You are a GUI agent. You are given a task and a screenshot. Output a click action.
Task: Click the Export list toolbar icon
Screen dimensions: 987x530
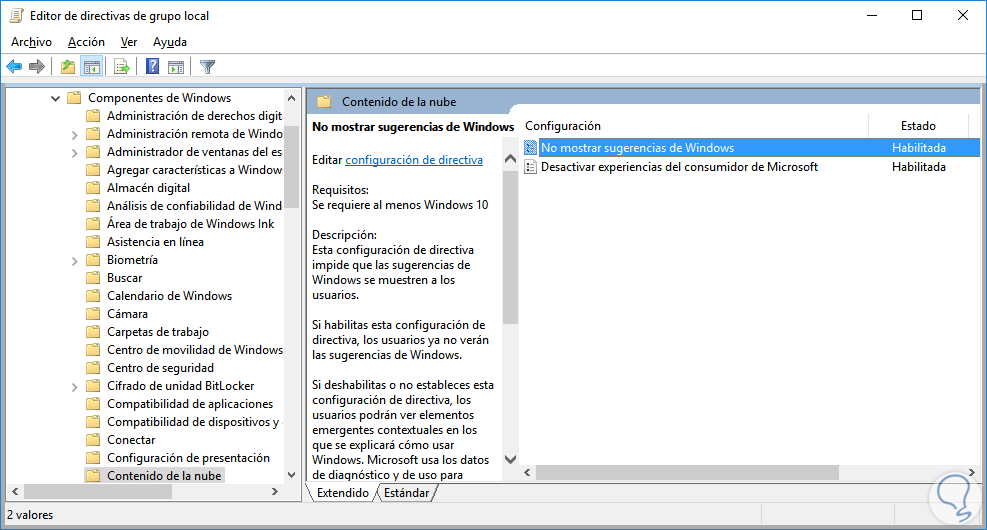[122, 66]
